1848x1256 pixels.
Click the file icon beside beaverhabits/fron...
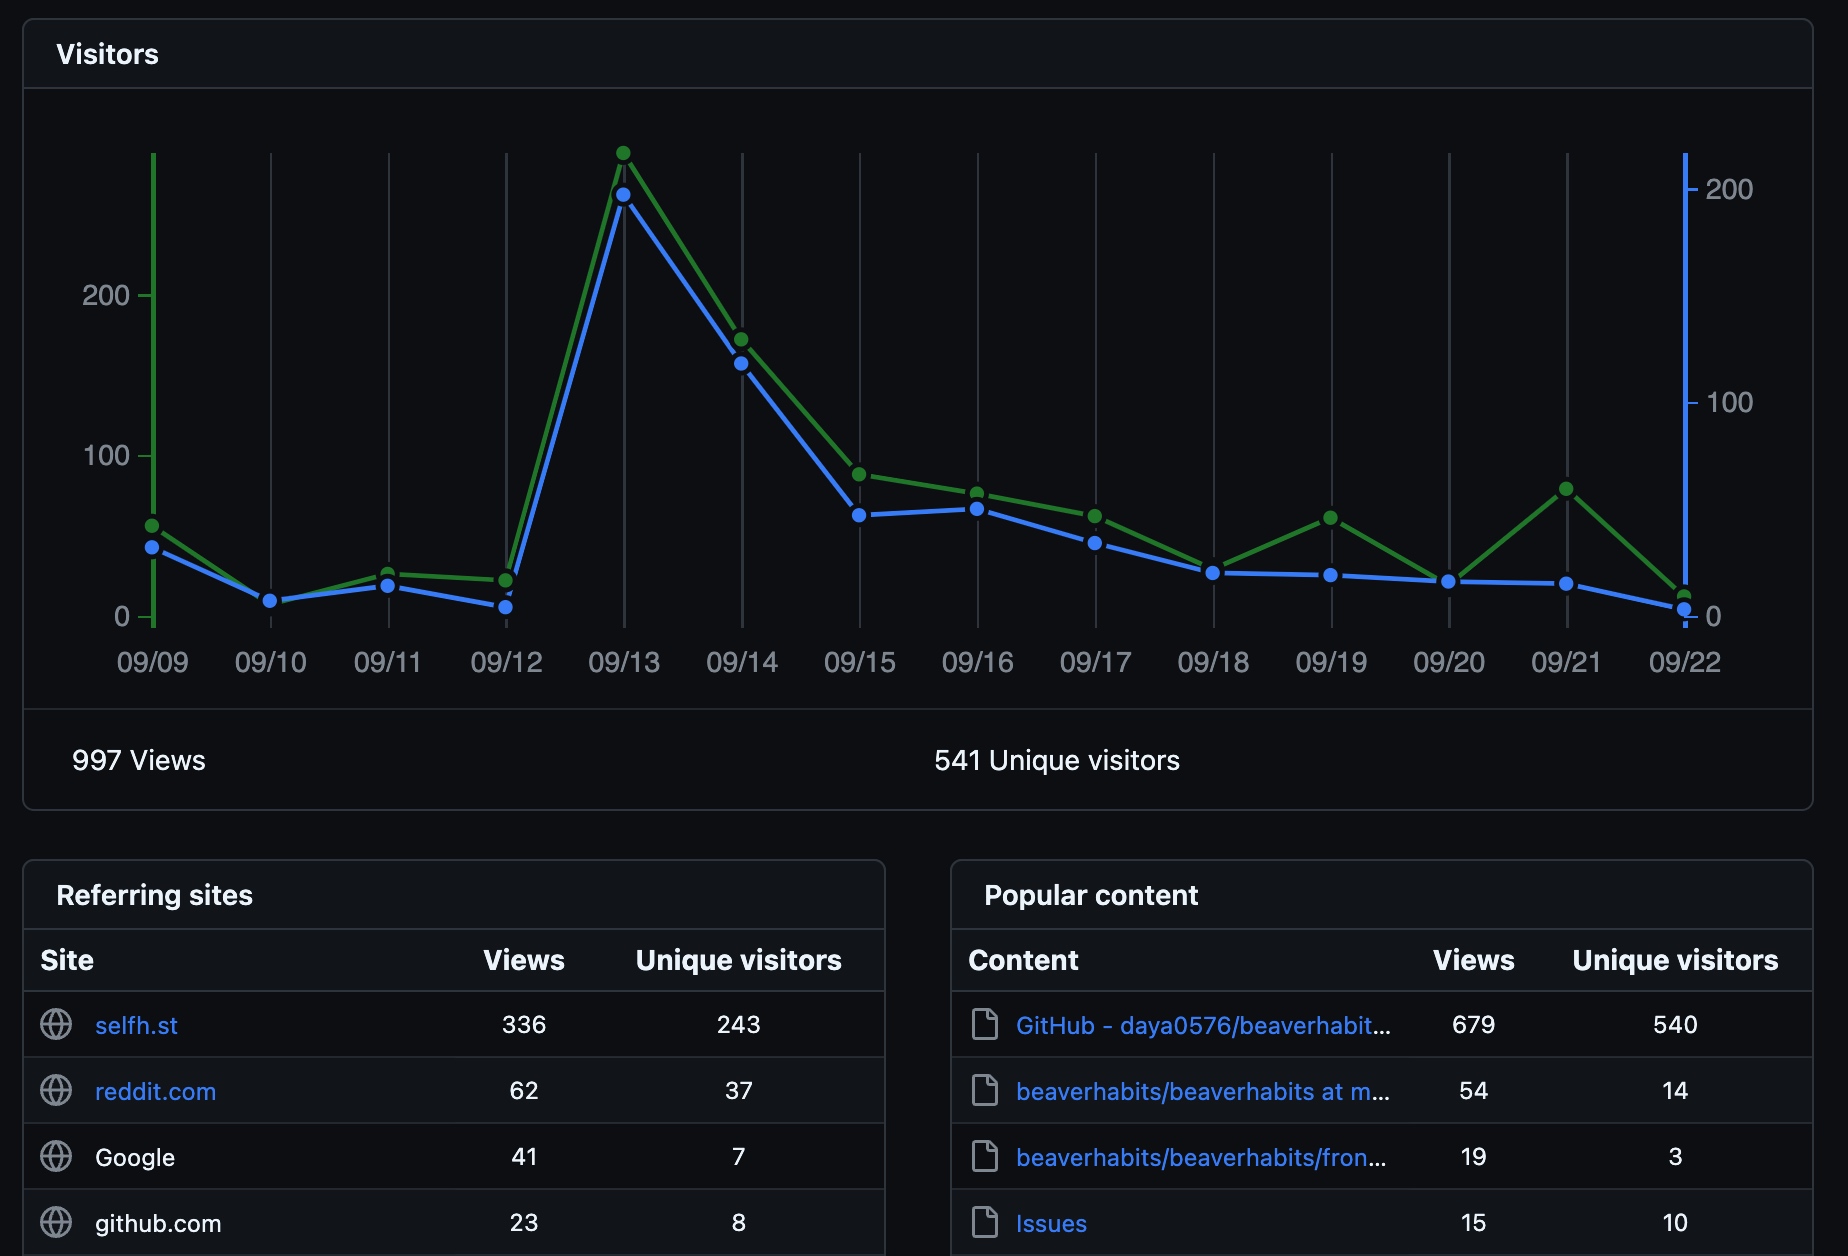click(985, 1156)
